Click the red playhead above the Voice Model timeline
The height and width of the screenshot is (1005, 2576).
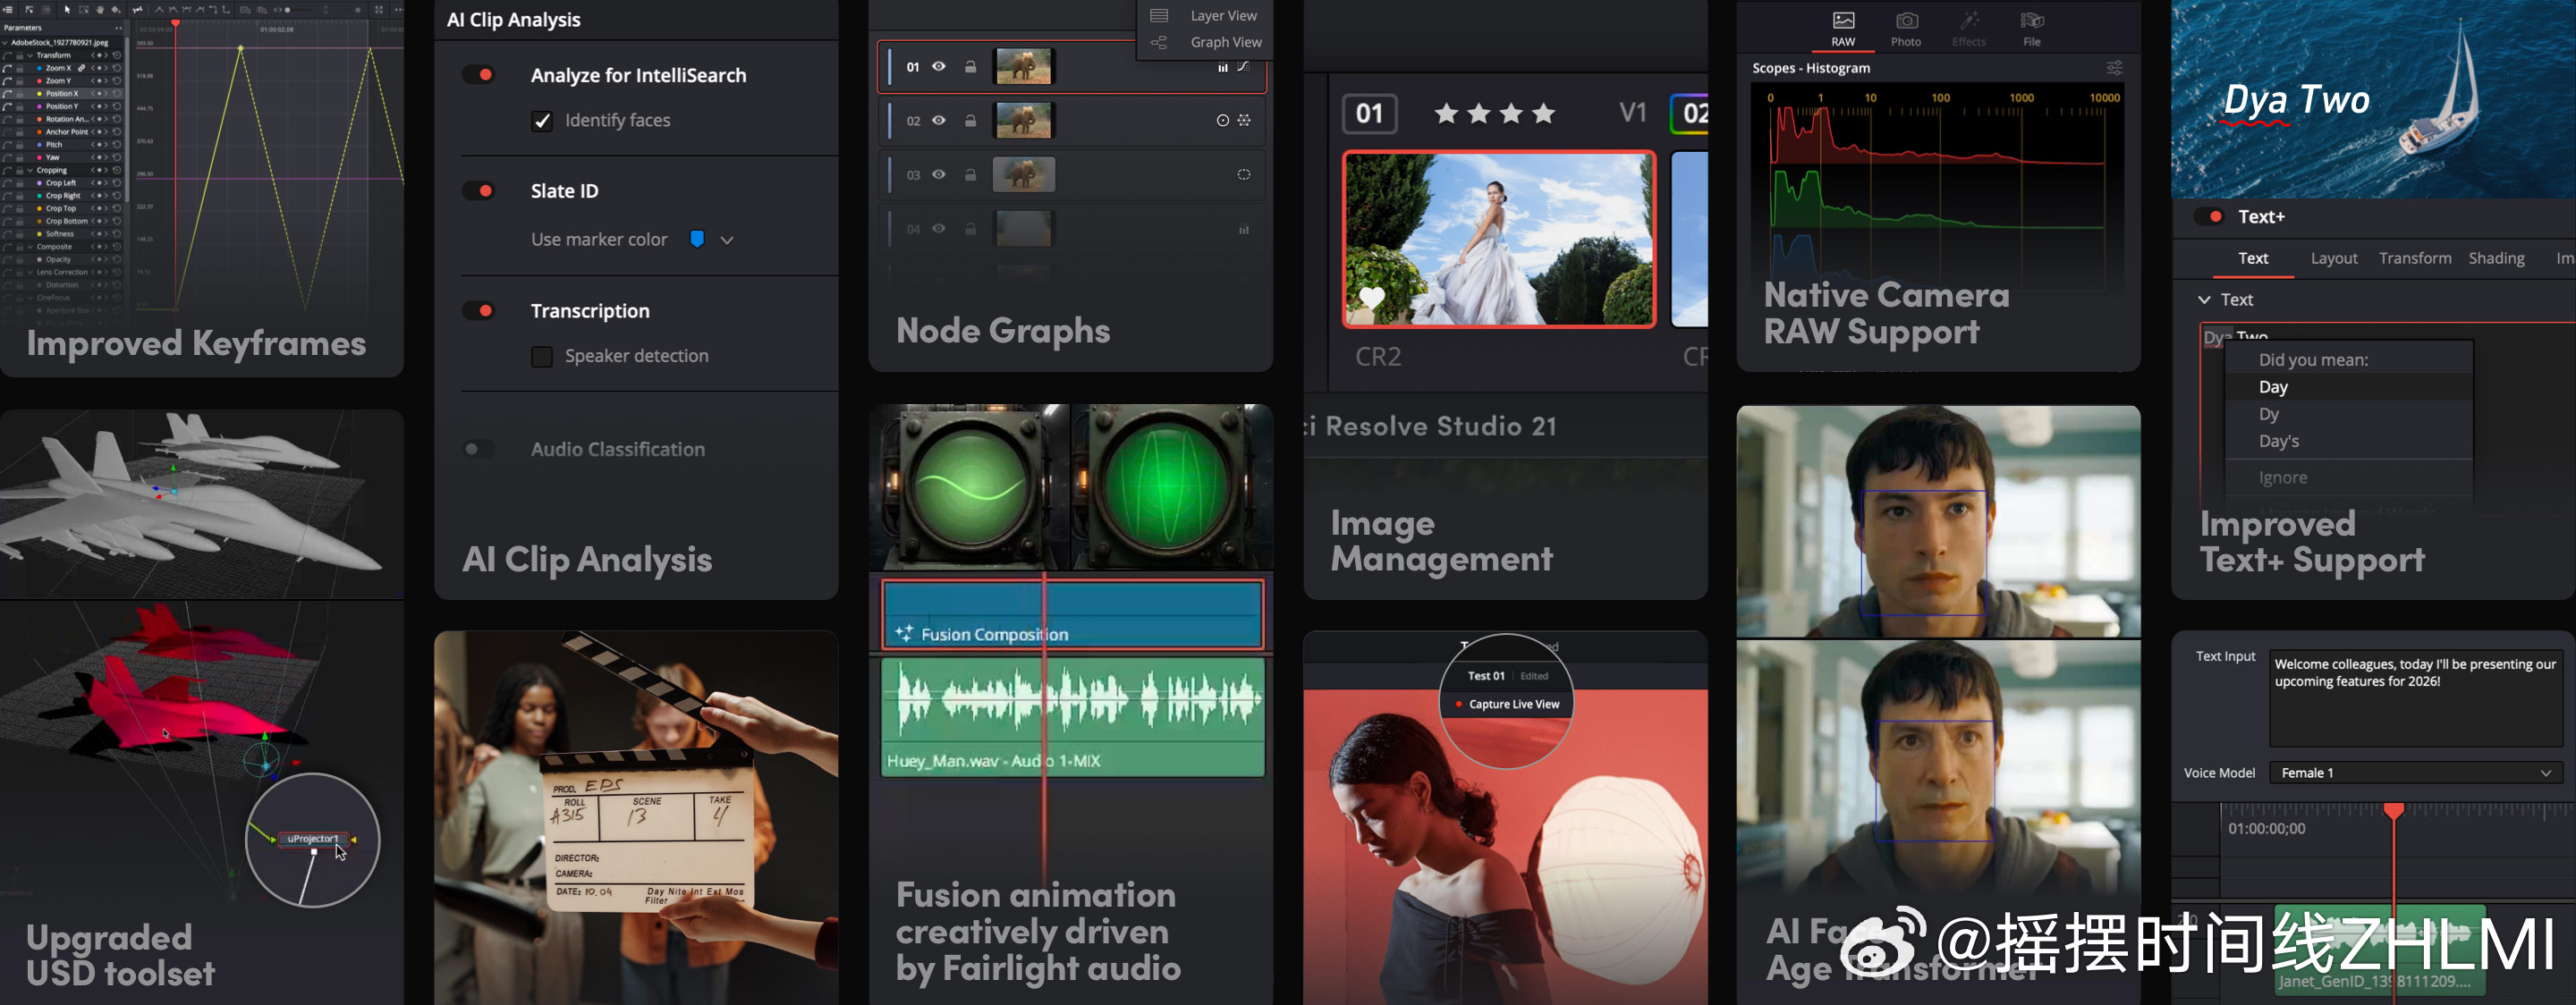(2393, 811)
